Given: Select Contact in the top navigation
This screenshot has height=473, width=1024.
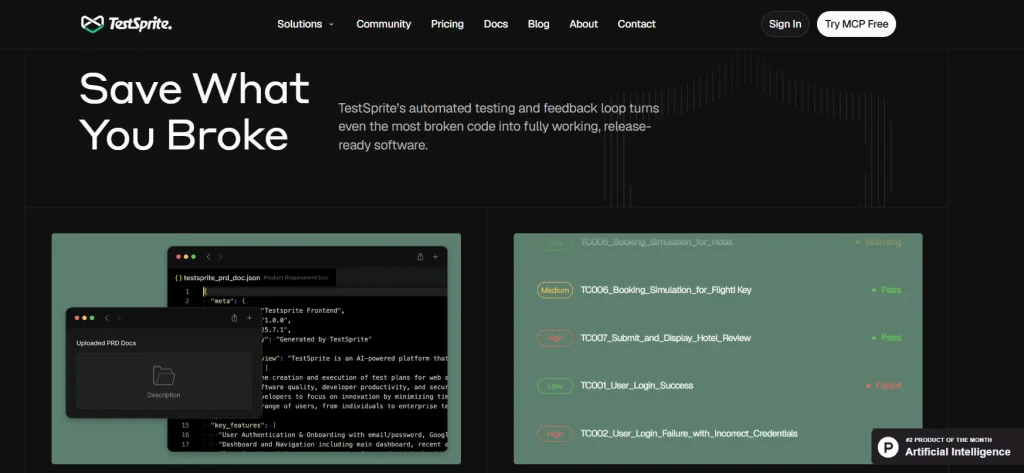Looking at the screenshot, I should pyautogui.click(x=636, y=24).
